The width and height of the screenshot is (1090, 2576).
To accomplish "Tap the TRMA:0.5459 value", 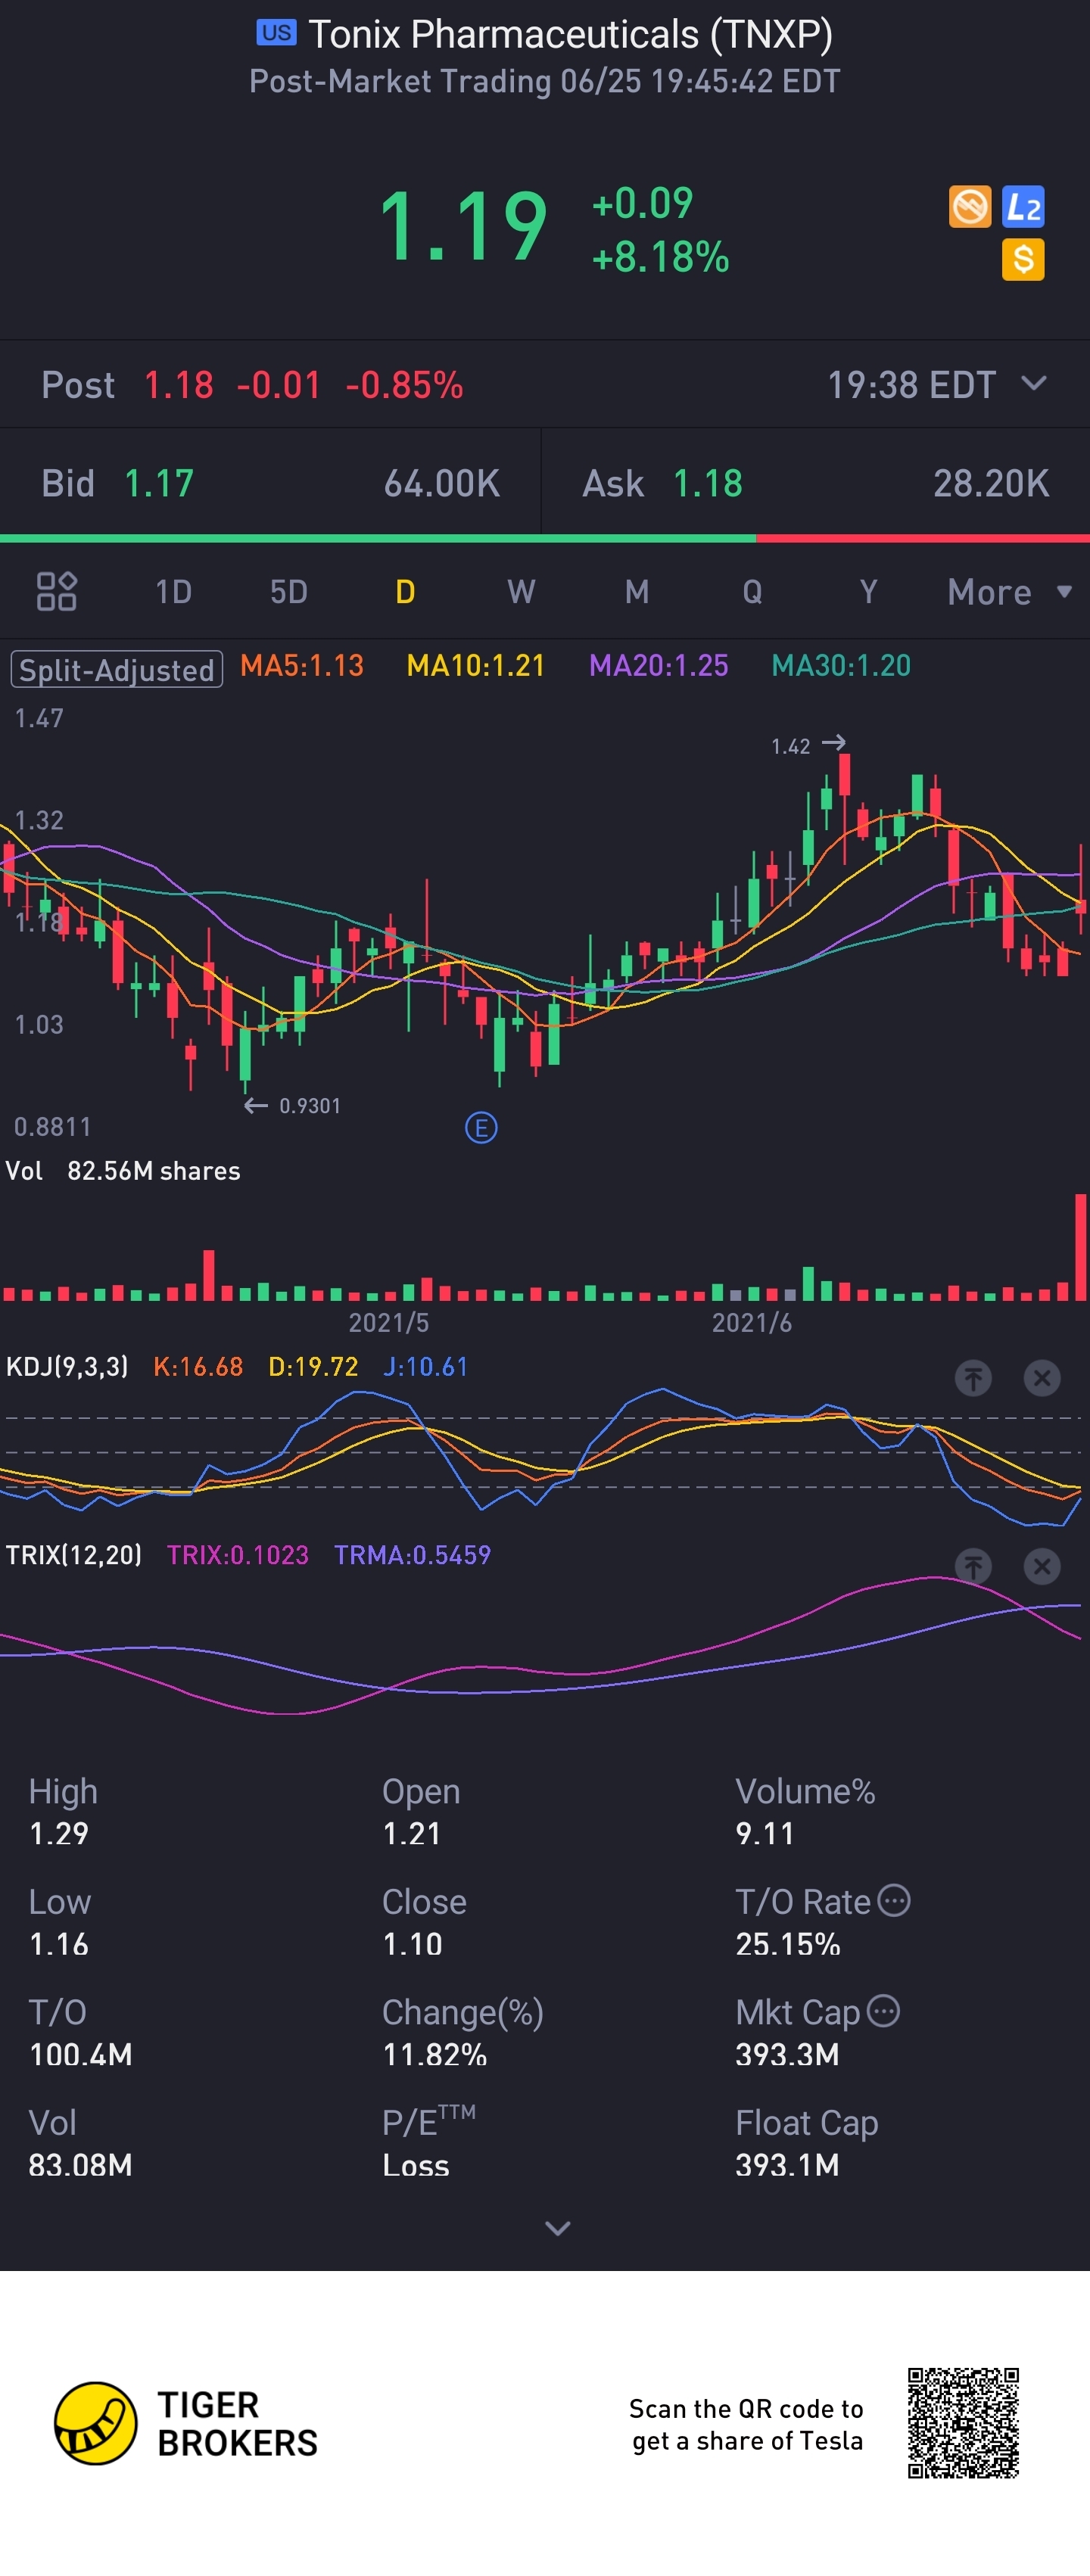I will 412,1555.
